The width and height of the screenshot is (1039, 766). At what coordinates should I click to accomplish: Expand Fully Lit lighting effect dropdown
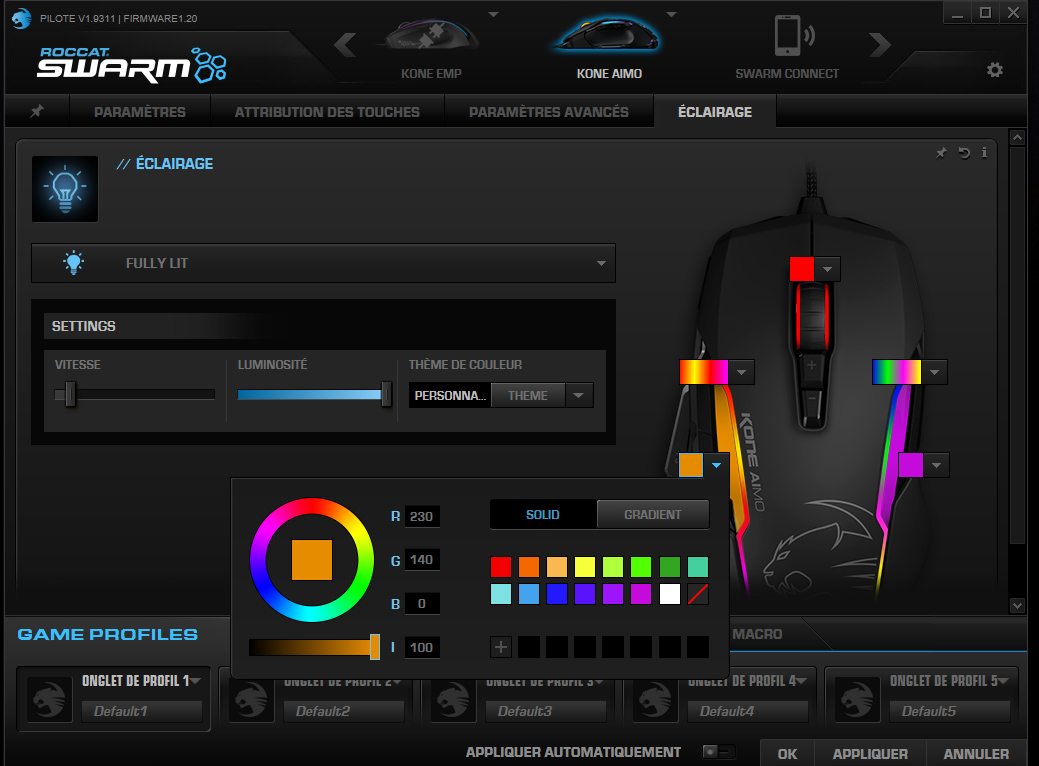point(601,263)
